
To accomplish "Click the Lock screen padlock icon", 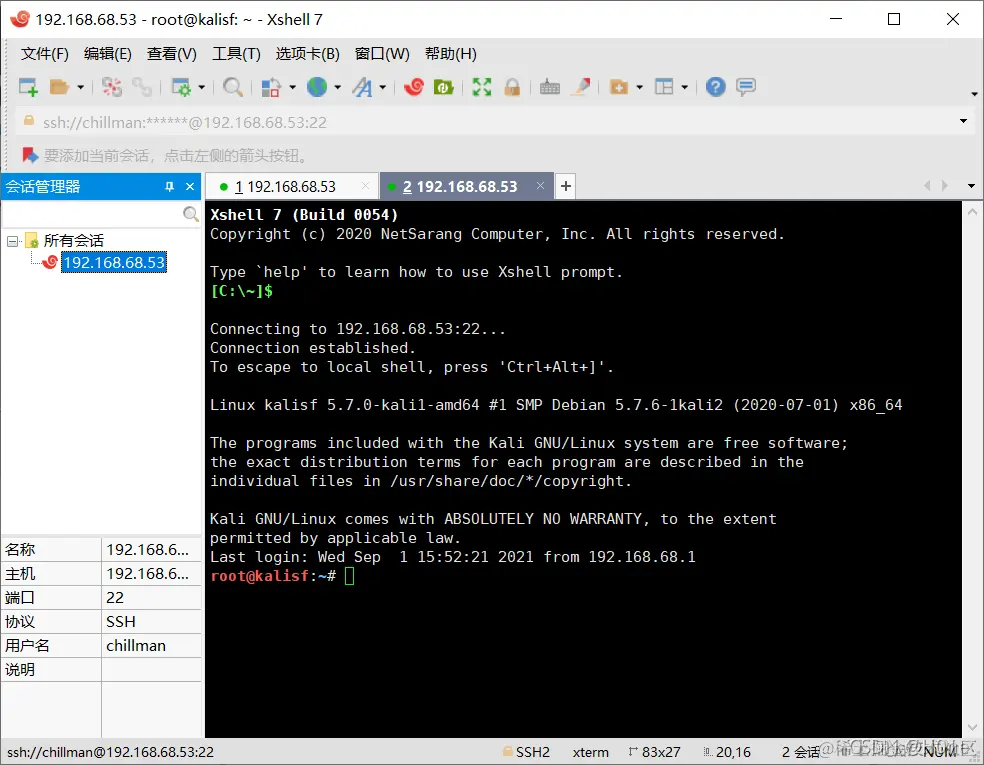I will pos(512,87).
